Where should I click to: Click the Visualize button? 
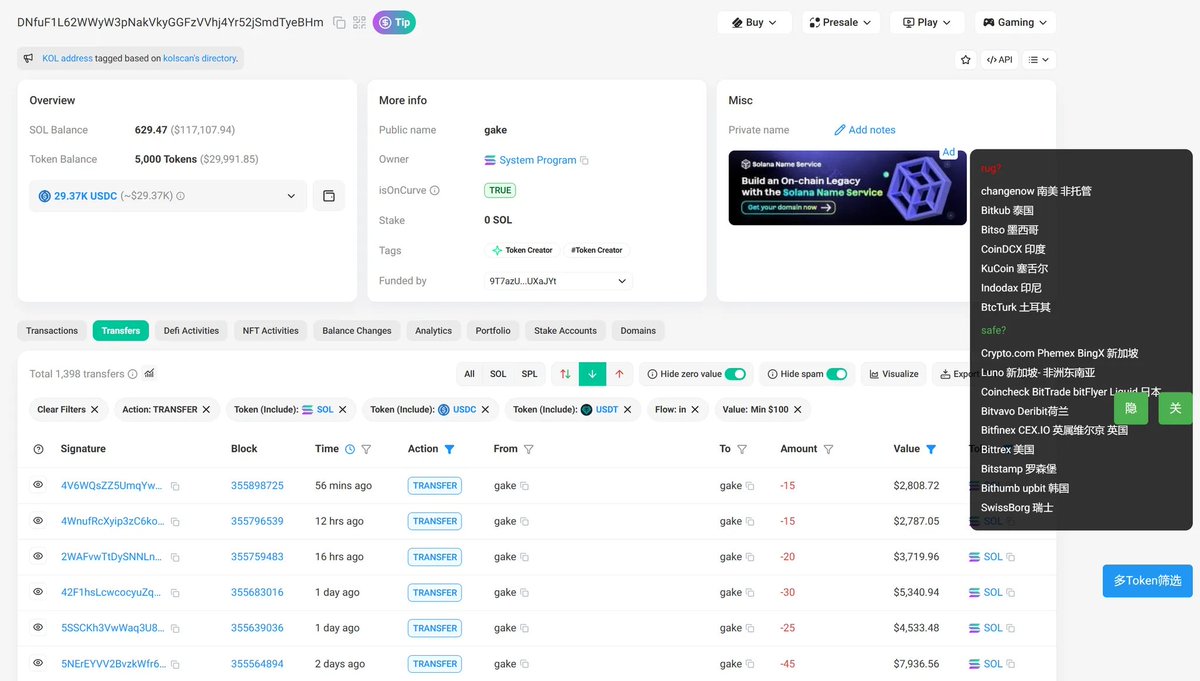(894, 374)
